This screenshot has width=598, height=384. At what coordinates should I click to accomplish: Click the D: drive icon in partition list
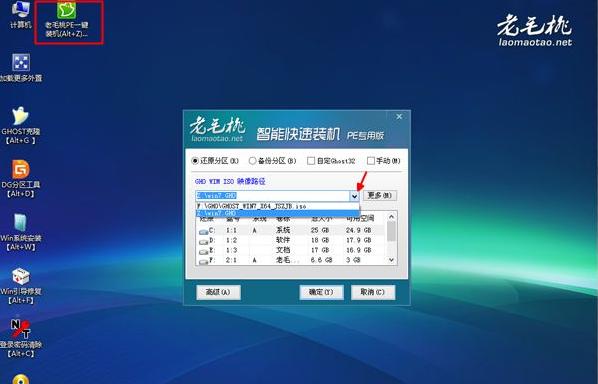click(x=203, y=241)
